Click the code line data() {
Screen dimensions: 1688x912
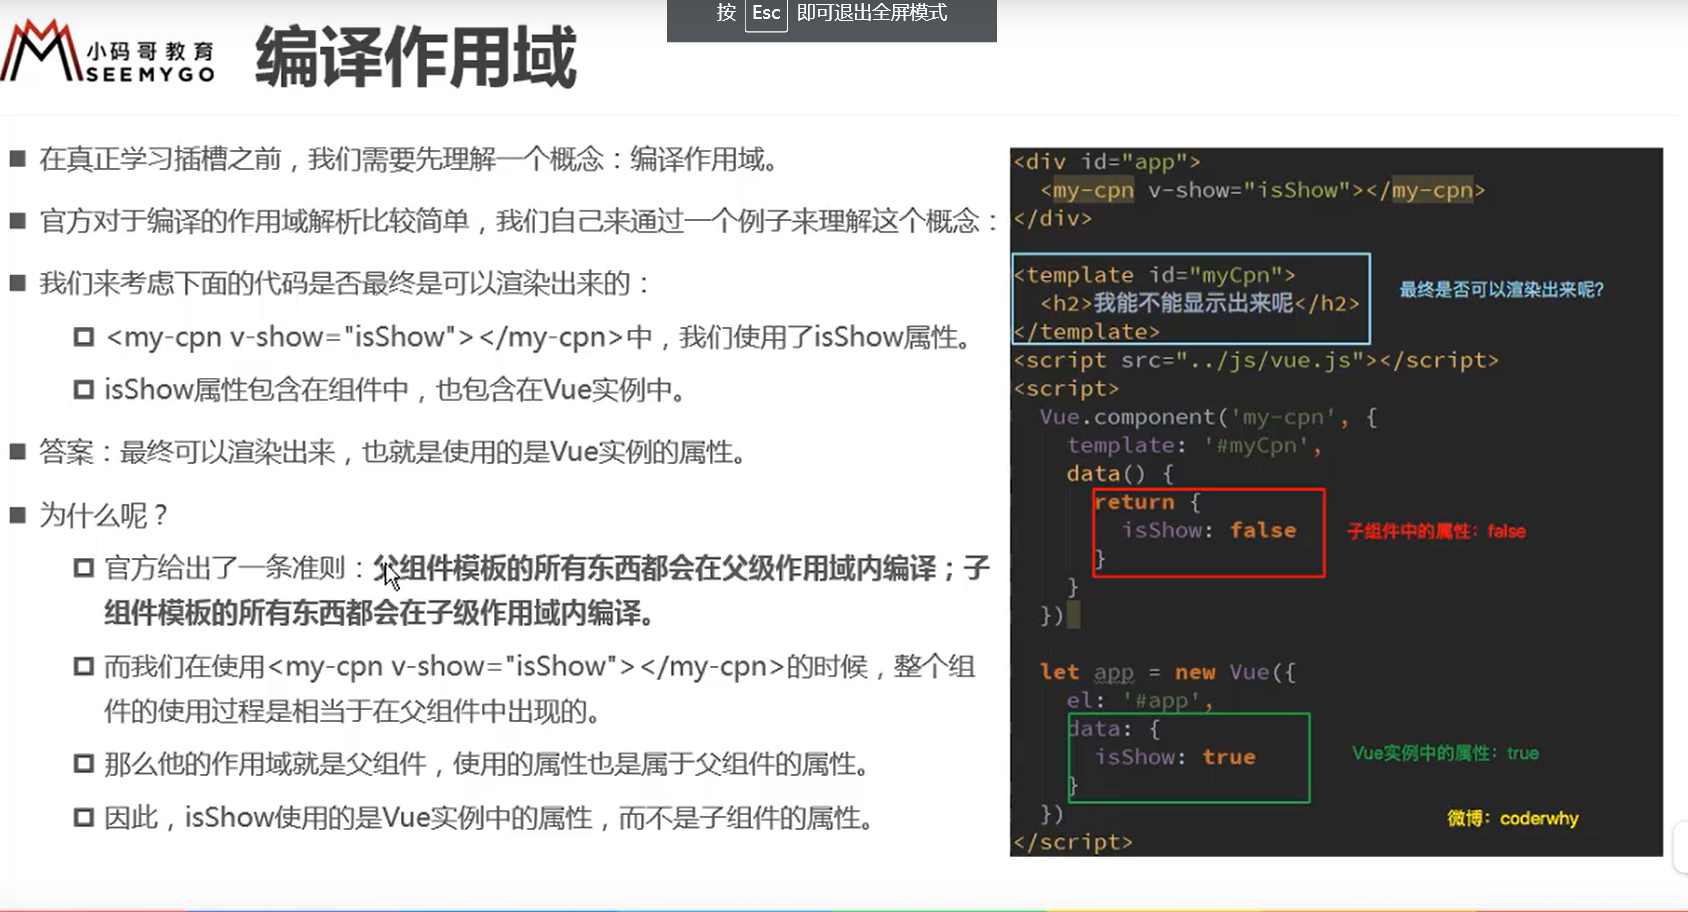[1120, 474]
